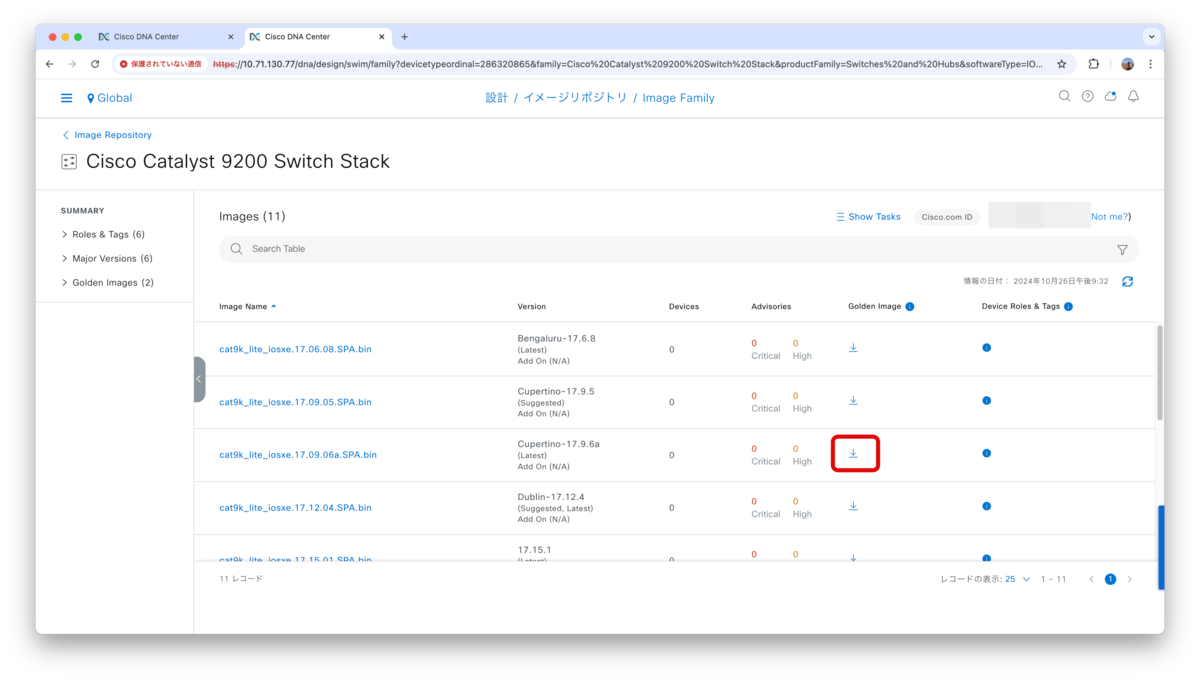The width and height of the screenshot is (1200, 681).
Task: Click the Cisco.com ID button
Action: 947,217
